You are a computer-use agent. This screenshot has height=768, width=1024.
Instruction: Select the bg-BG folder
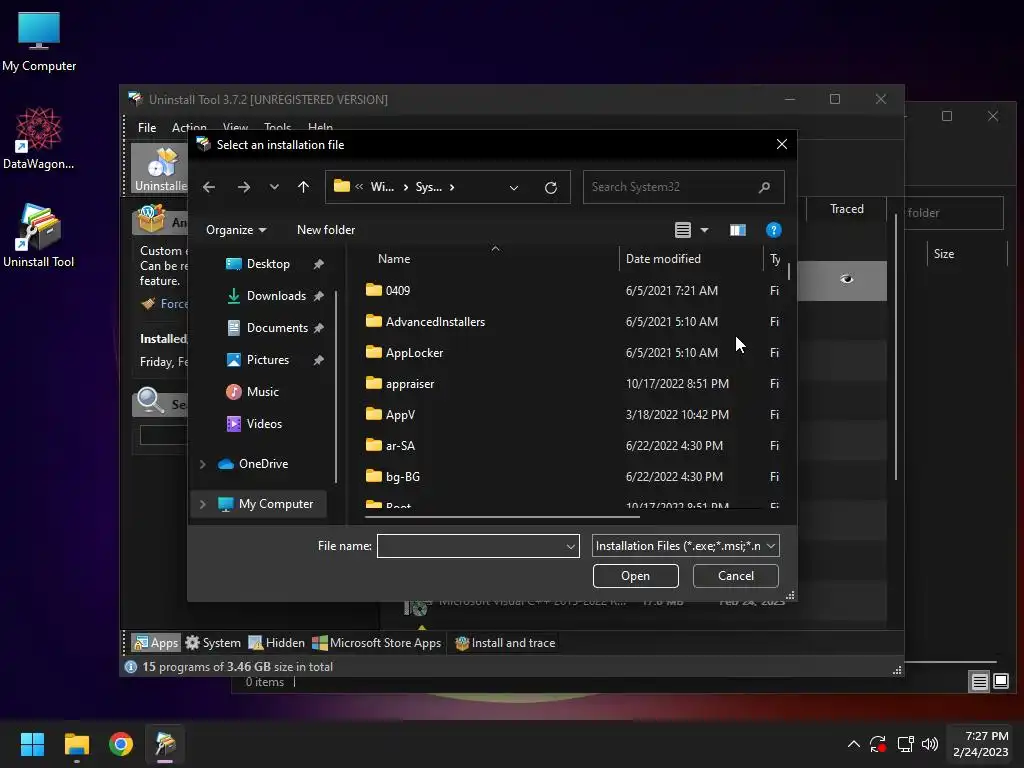402,477
